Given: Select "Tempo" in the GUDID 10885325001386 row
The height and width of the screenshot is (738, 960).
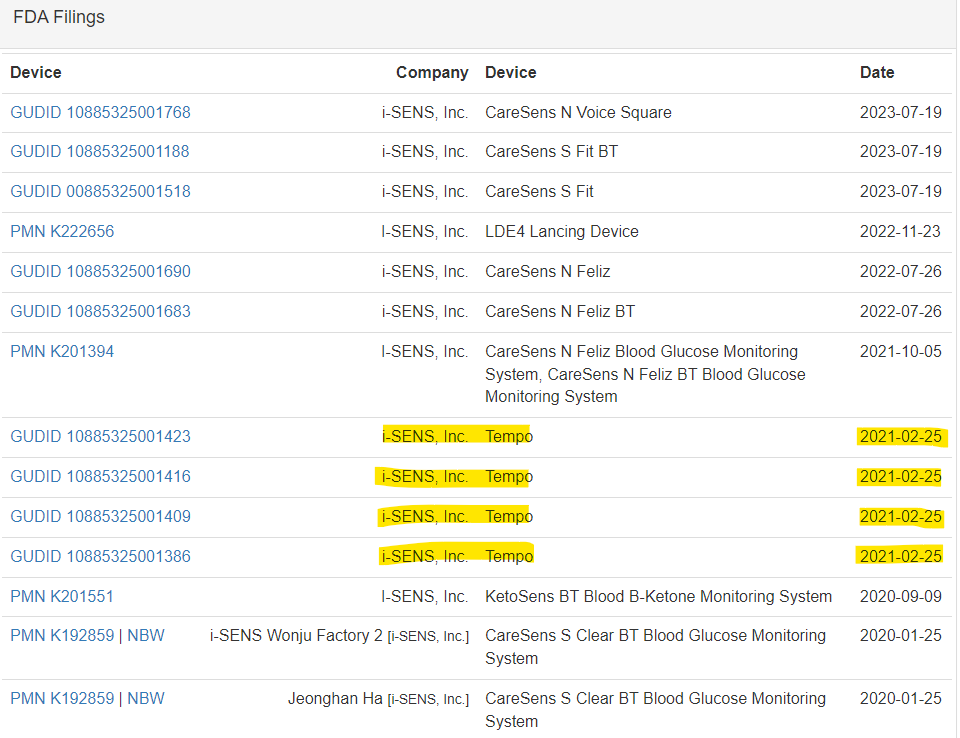Looking at the screenshot, I should pyautogui.click(x=509, y=557).
